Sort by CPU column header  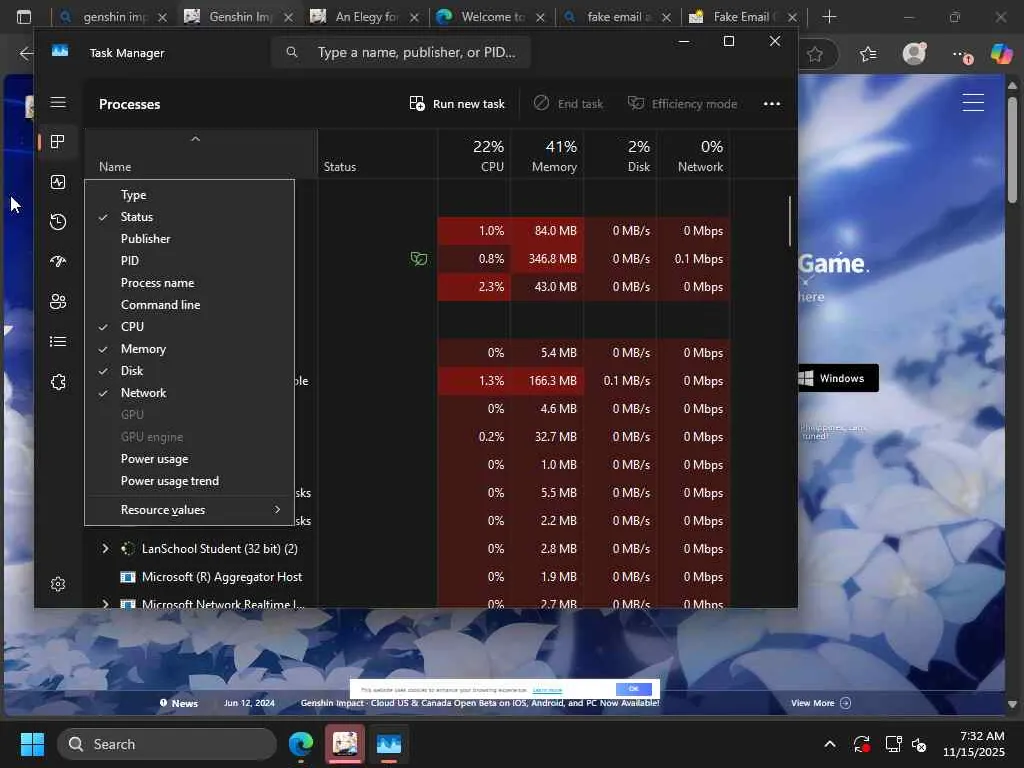(474, 155)
